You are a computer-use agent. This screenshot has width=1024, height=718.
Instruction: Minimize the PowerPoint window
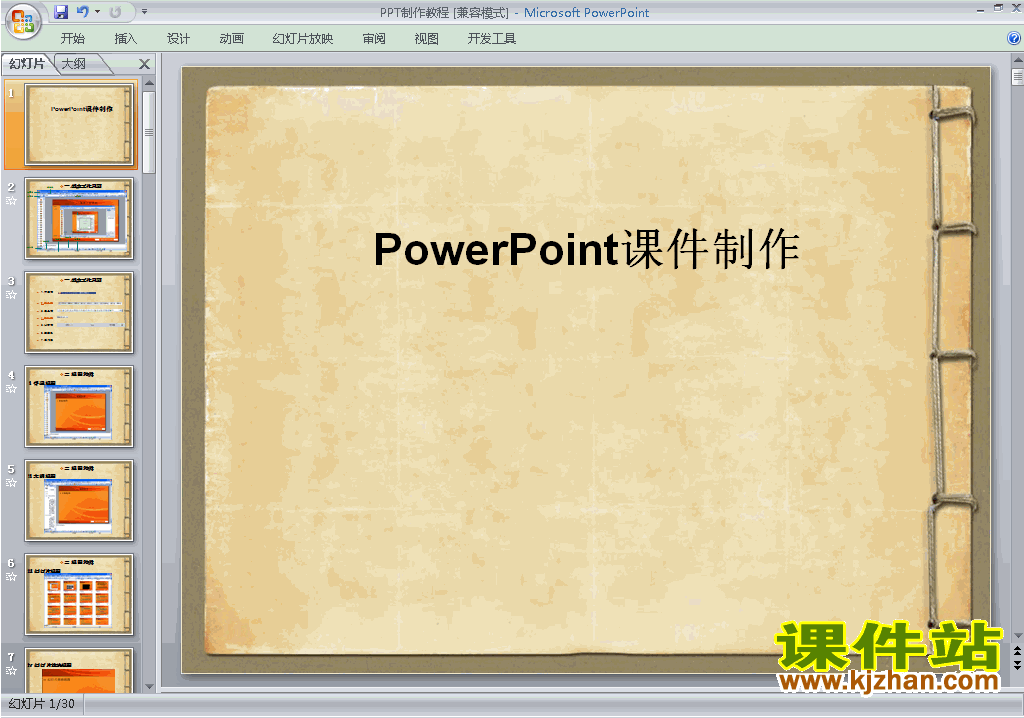coord(980,9)
